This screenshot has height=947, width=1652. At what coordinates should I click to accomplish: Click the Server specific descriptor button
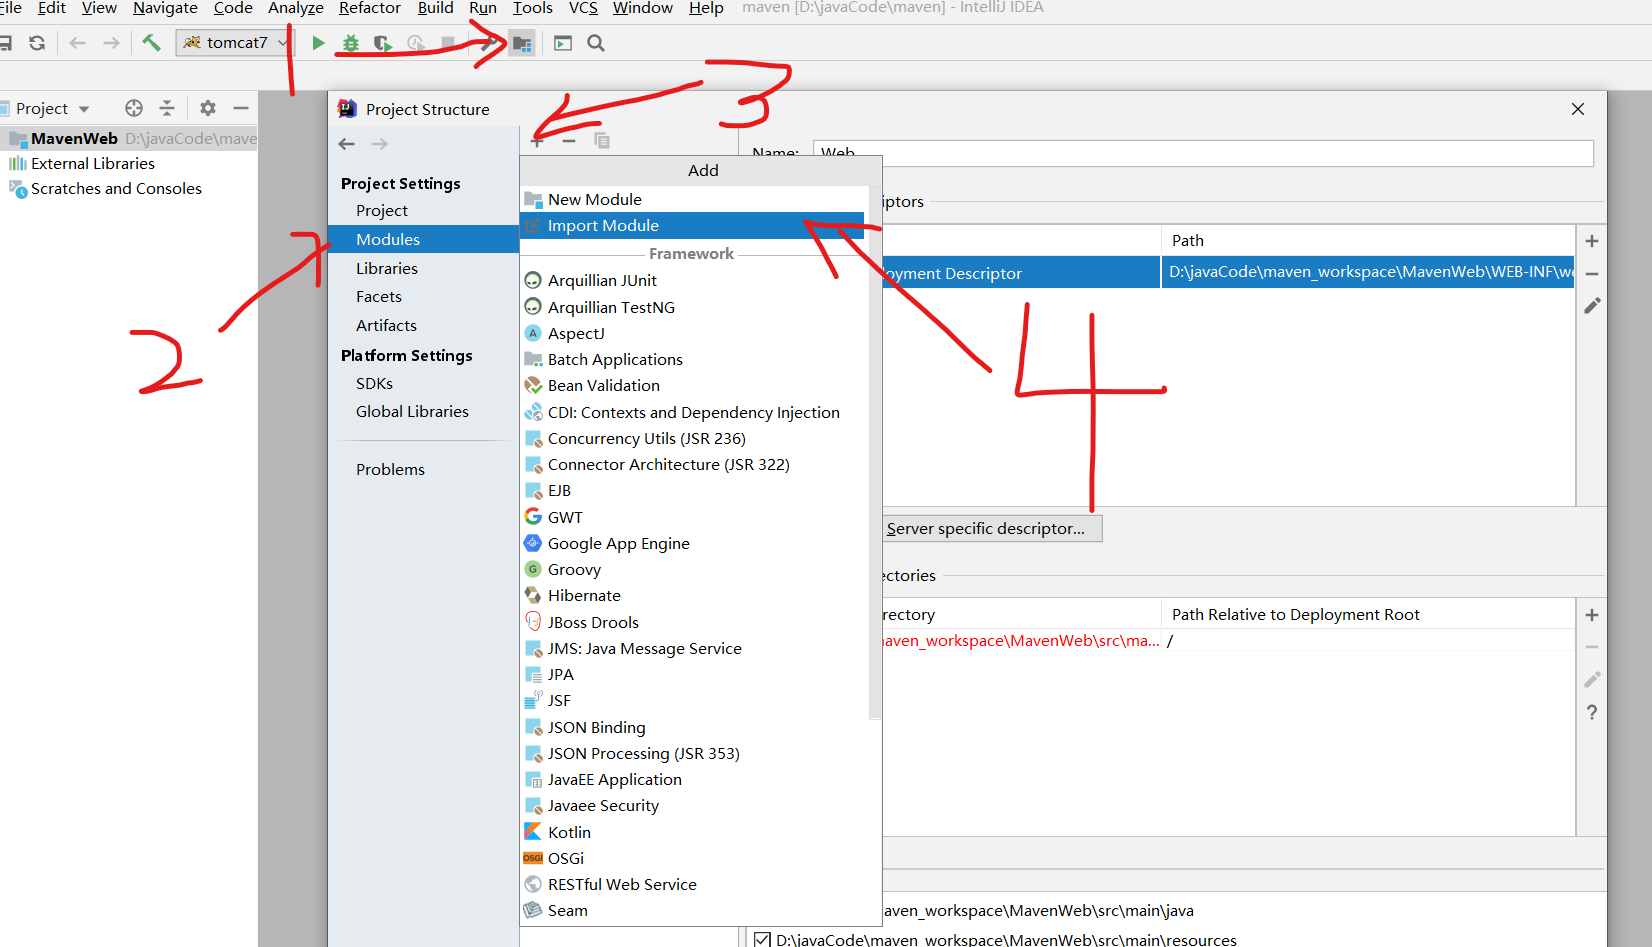[990, 529]
